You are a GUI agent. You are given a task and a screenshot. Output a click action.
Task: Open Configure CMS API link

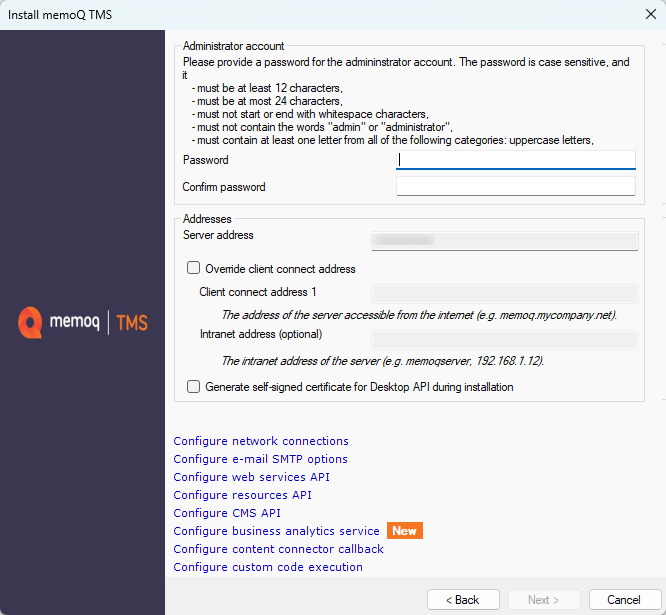pos(227,513)
